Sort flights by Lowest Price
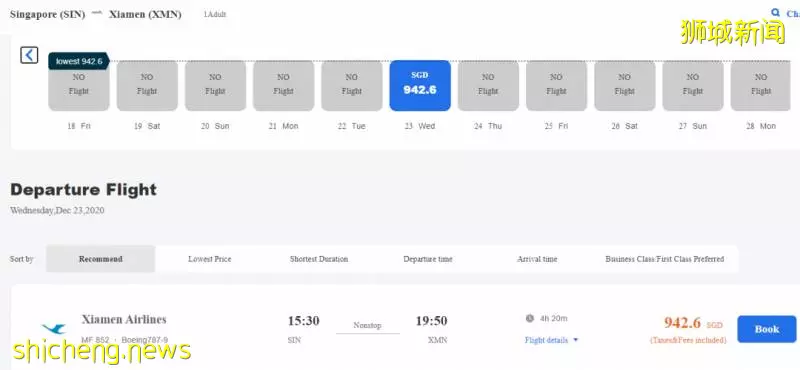The image size is (800, 370). click(x=210, y=259)
